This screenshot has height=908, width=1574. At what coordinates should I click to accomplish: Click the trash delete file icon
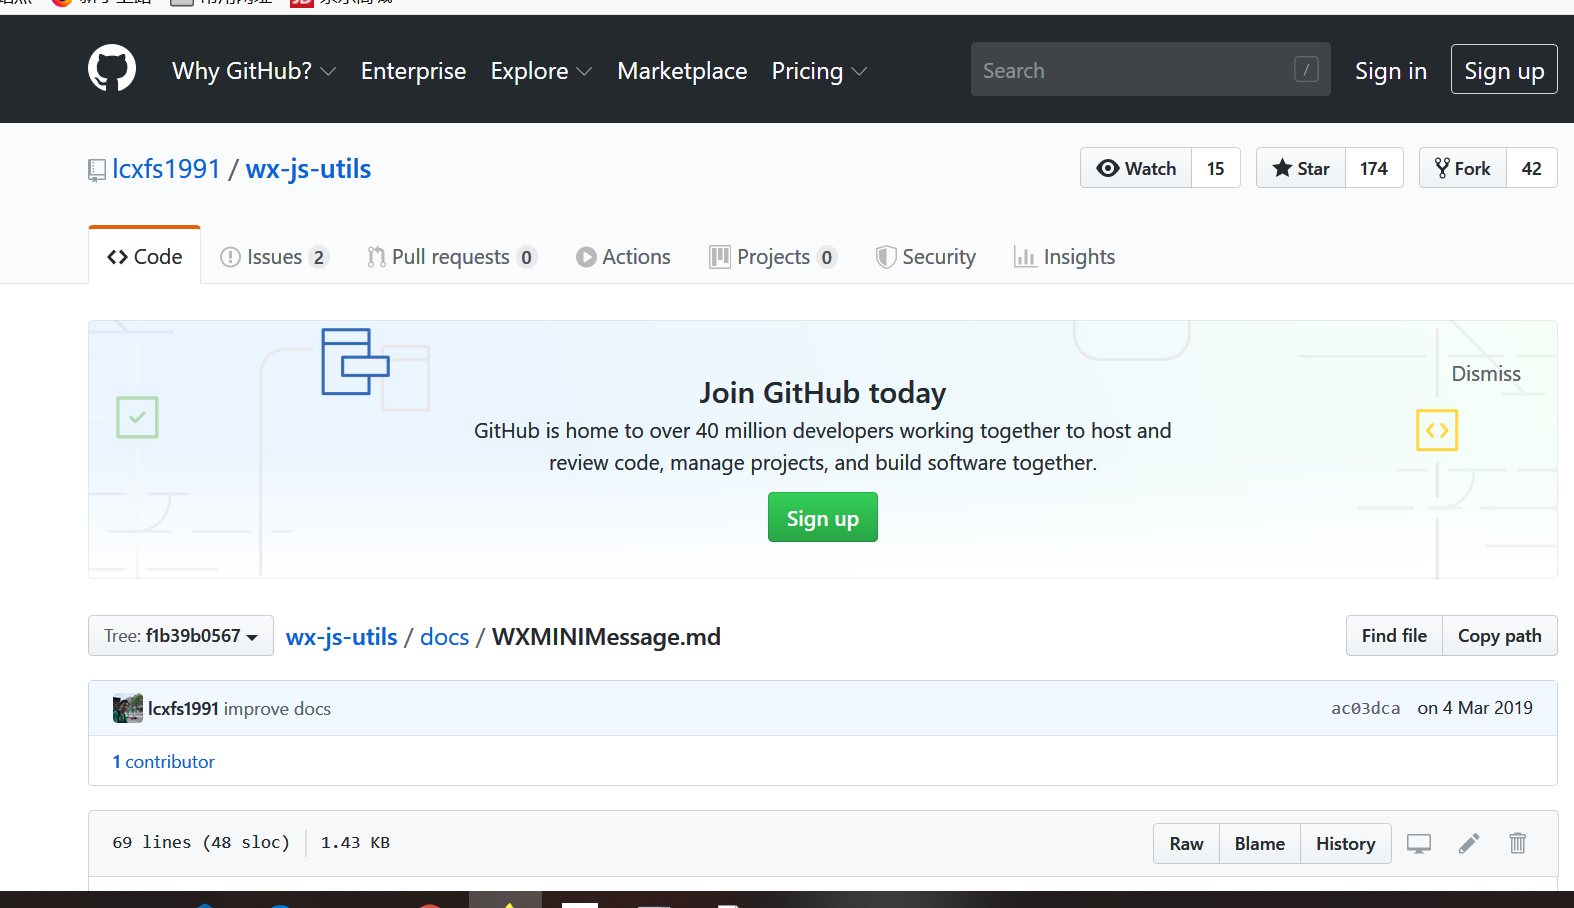pos(1517,843)
